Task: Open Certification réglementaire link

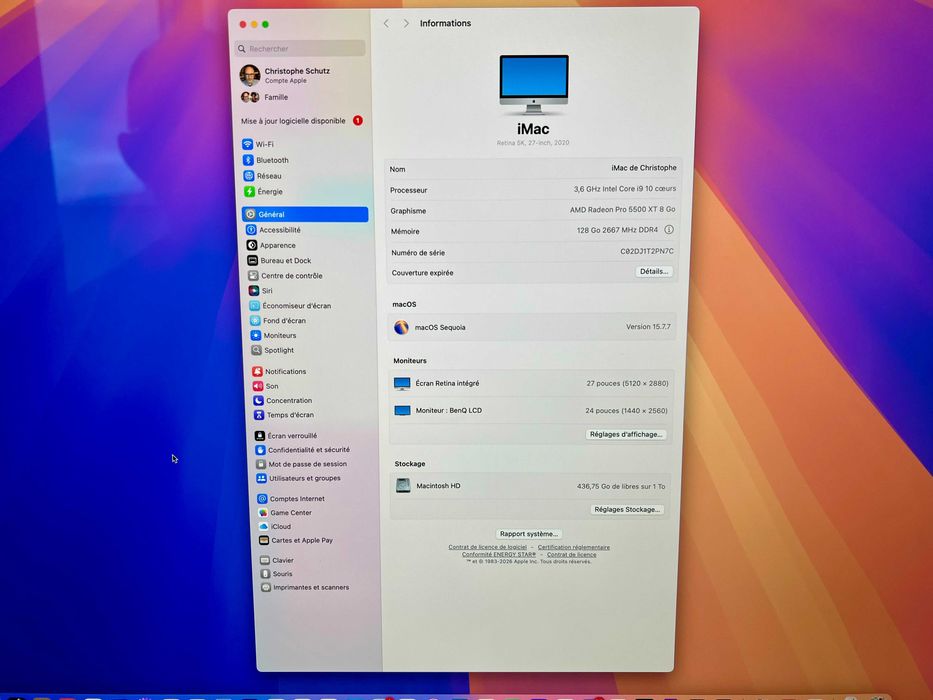Action: click(574, 547)
